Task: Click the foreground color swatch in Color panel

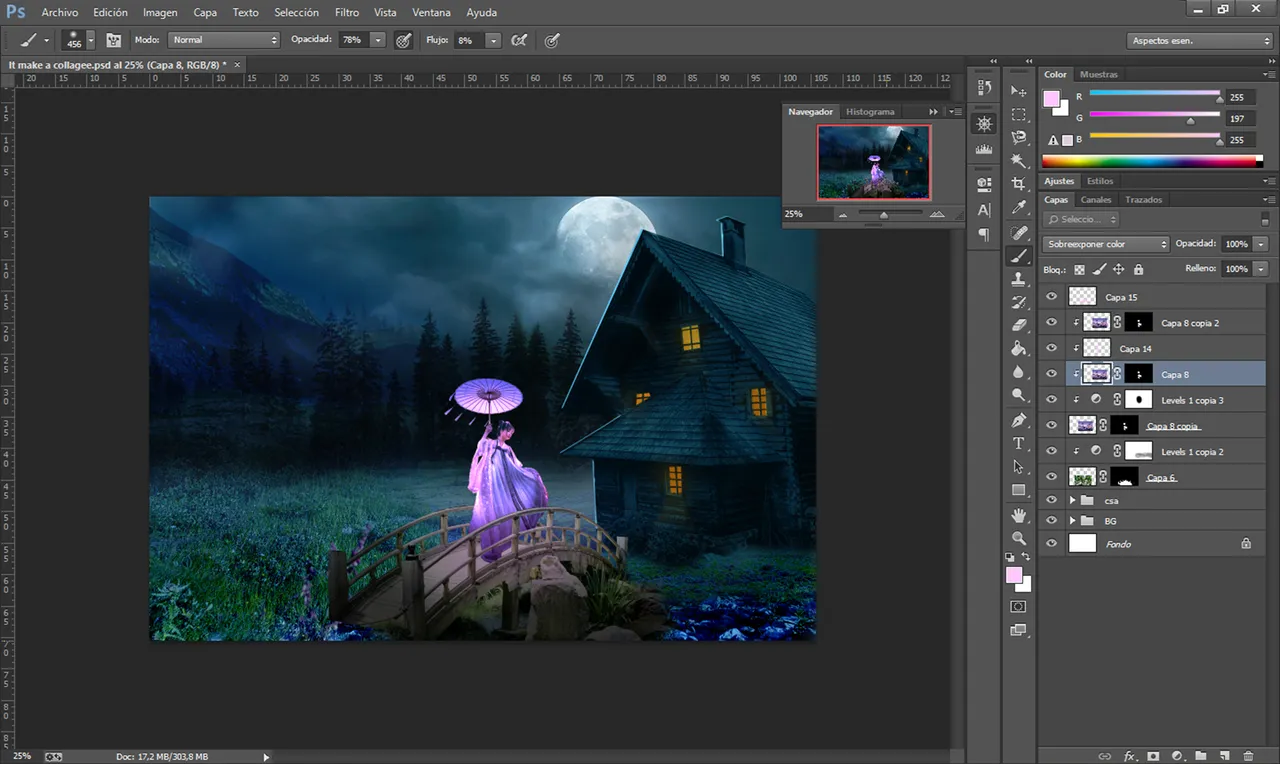Action: (x=1051, y=98)
